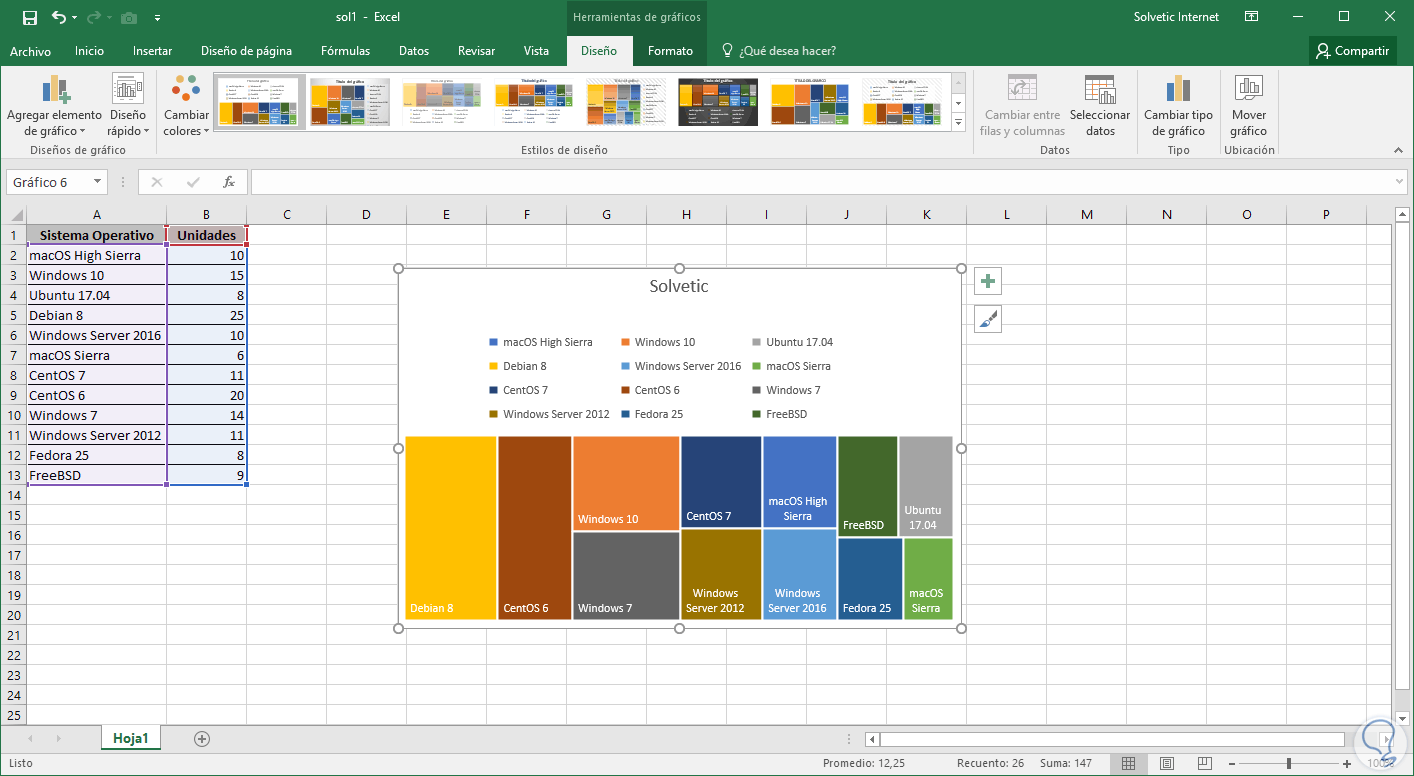Click the chart elements plus button
The height and width of the screenshot is (776, 1414).
pos(987,282)
